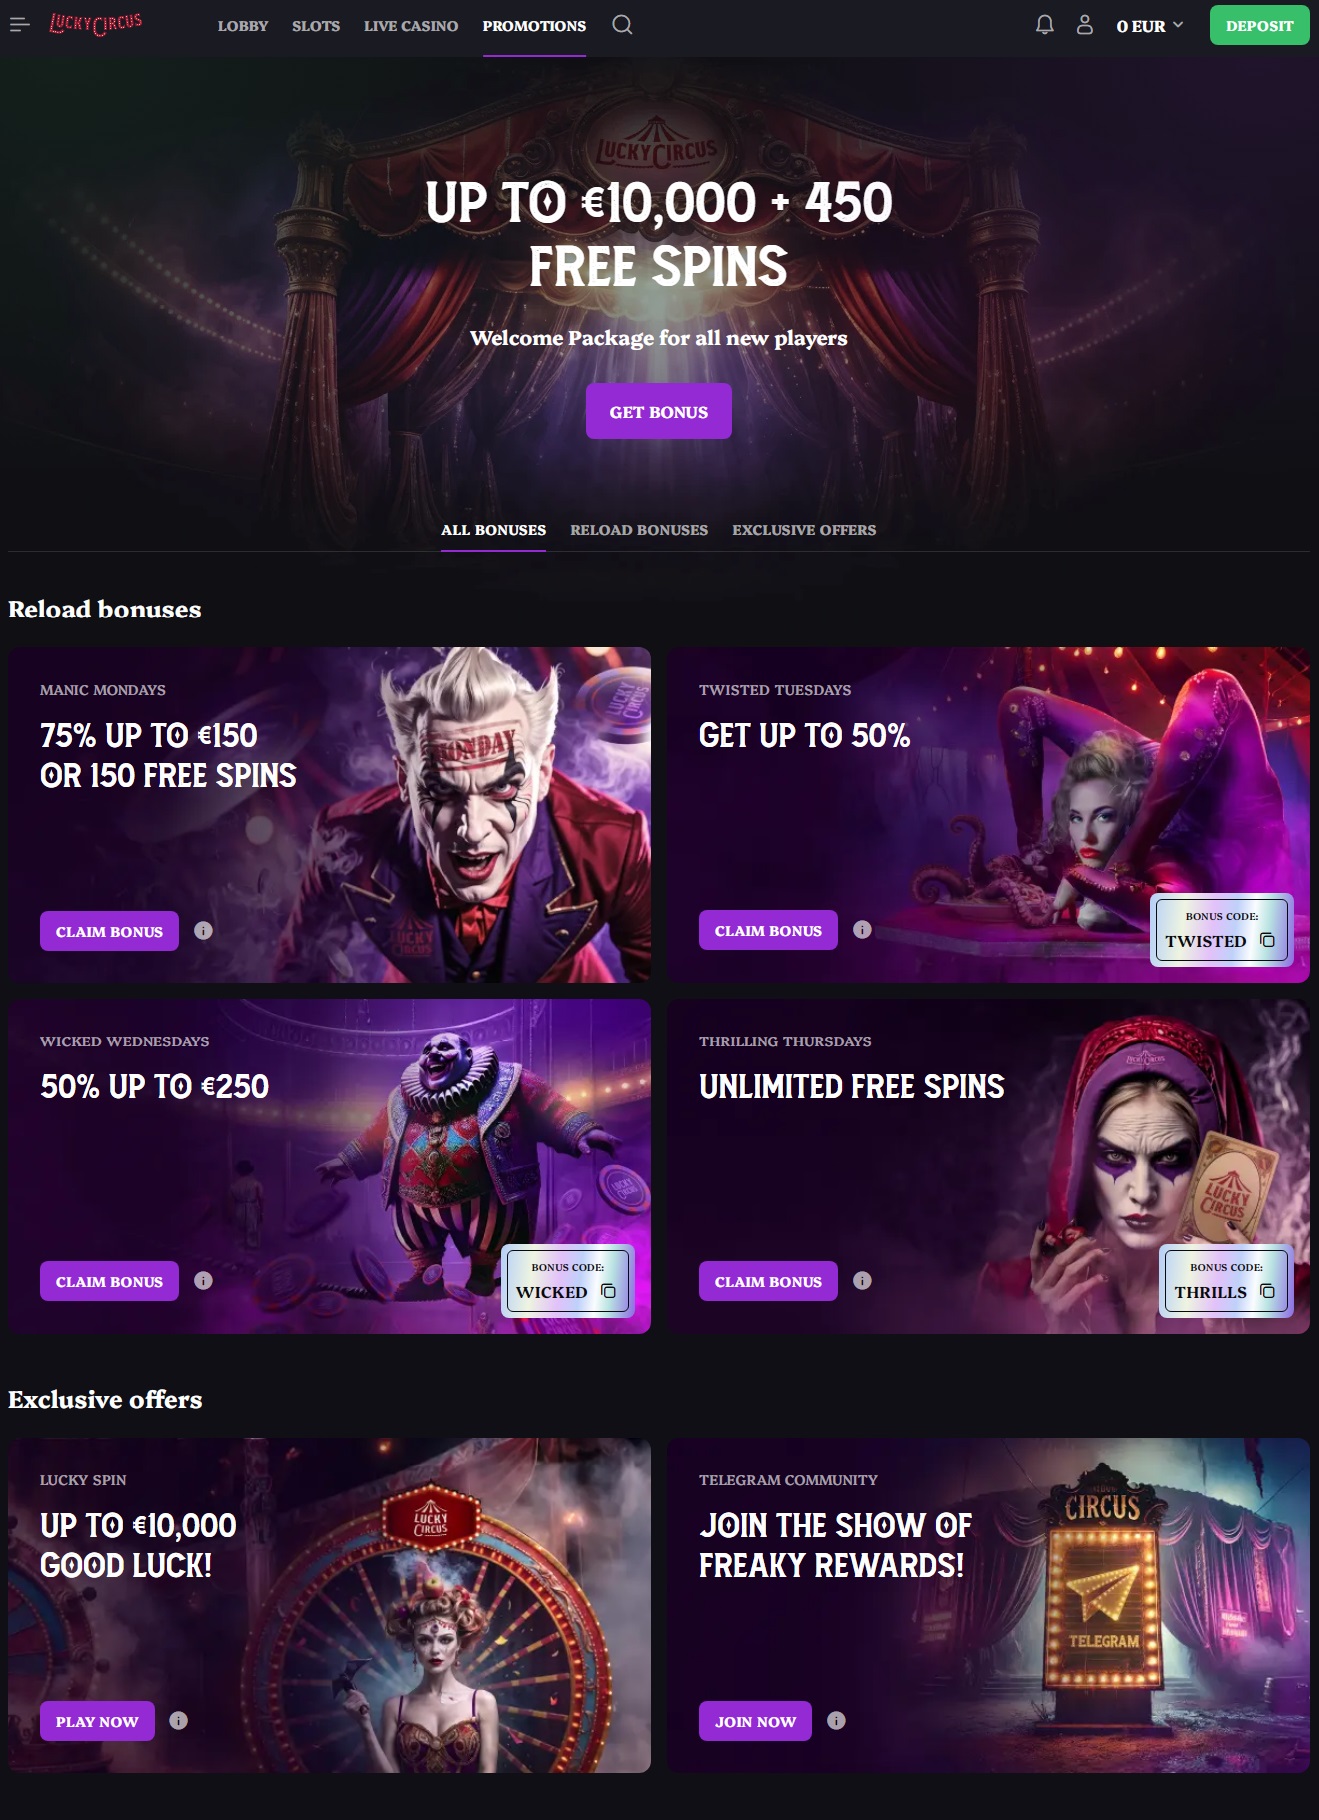Show info for Lucky Spin offer
Viewport: 1319px width, 1820px height.
point(178,1720)
